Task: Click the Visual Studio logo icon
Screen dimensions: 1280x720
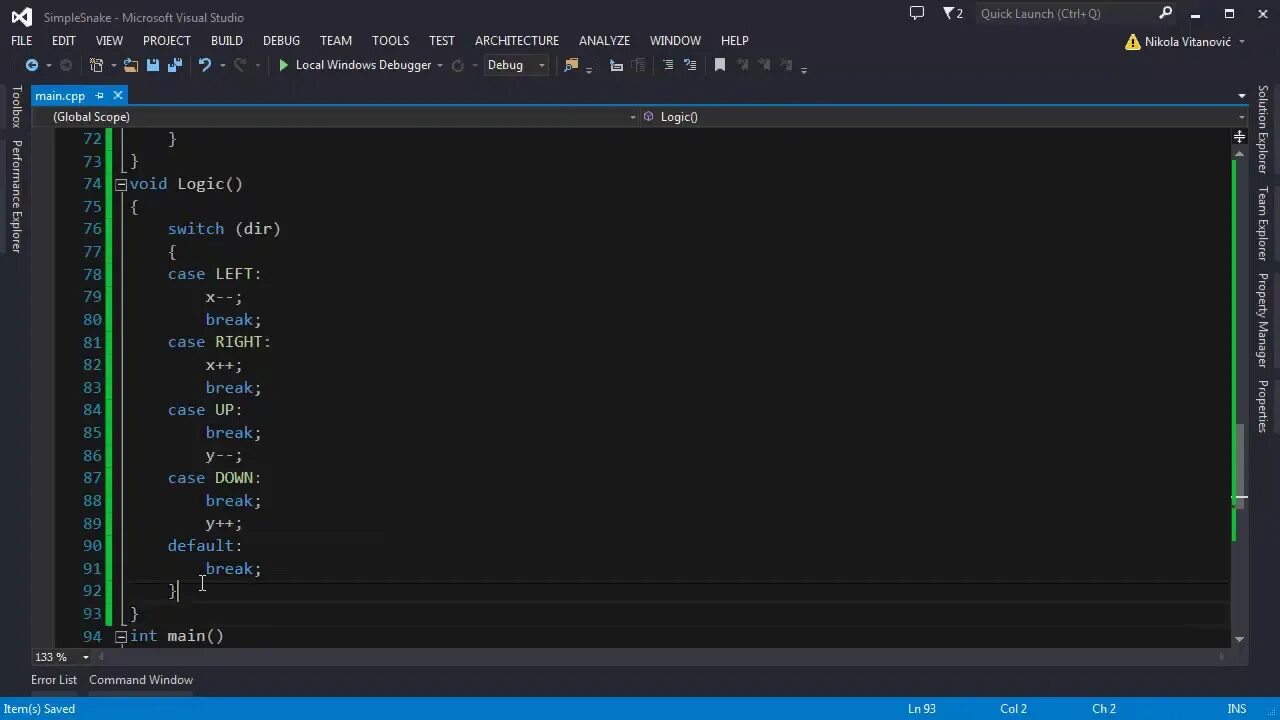Action: tap(21, 16)
